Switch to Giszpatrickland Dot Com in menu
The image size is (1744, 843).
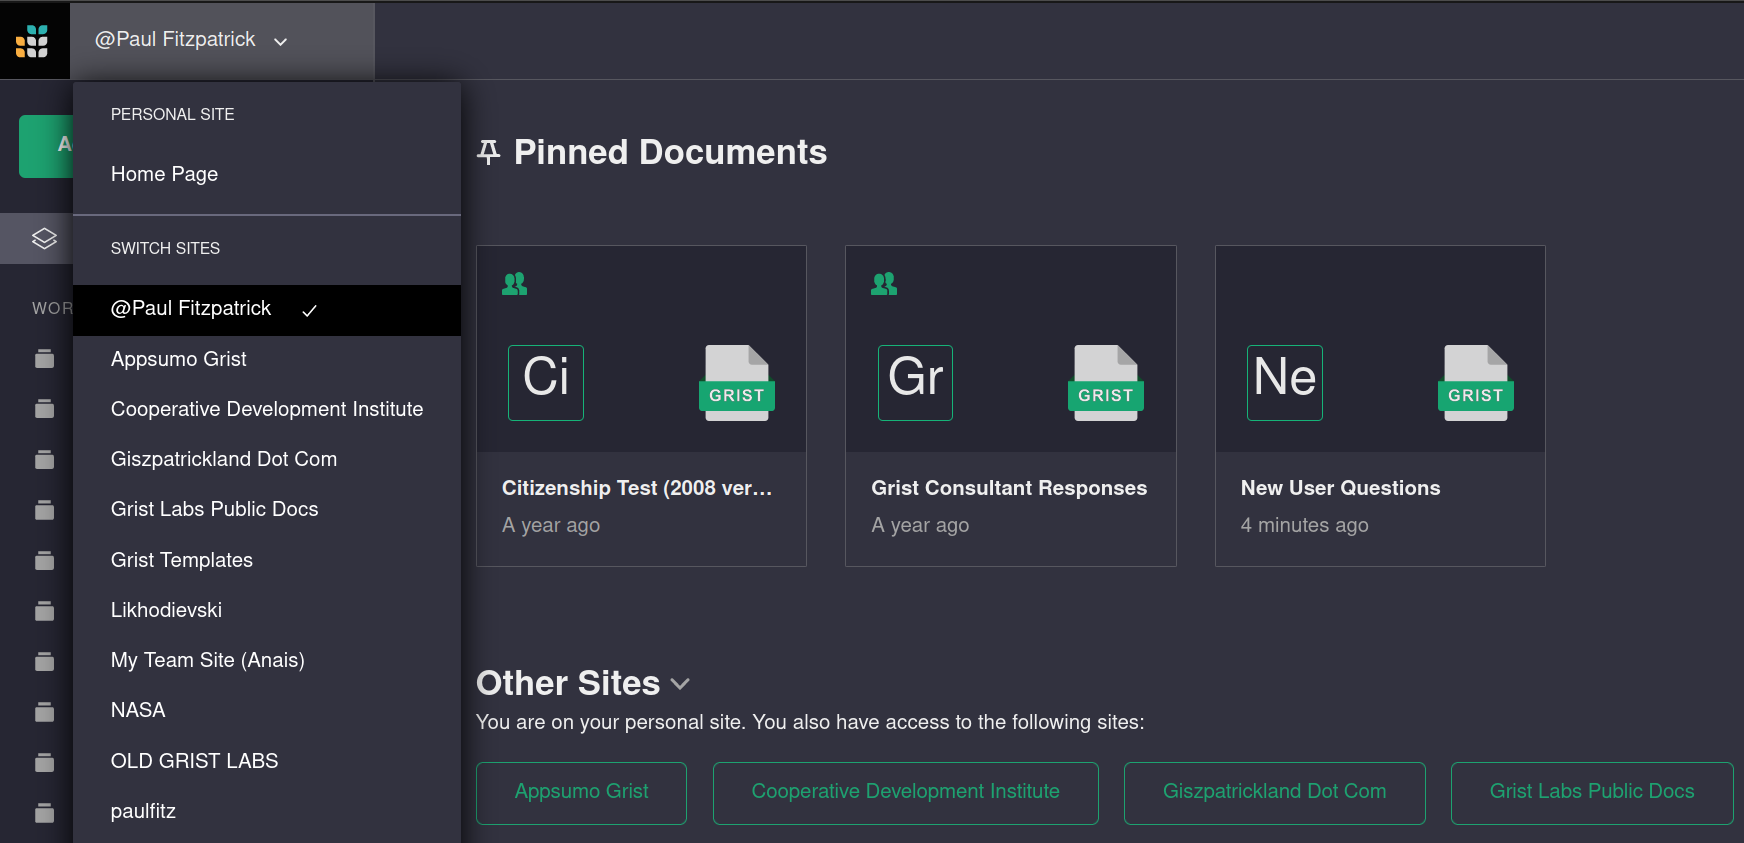pos(267,460)
